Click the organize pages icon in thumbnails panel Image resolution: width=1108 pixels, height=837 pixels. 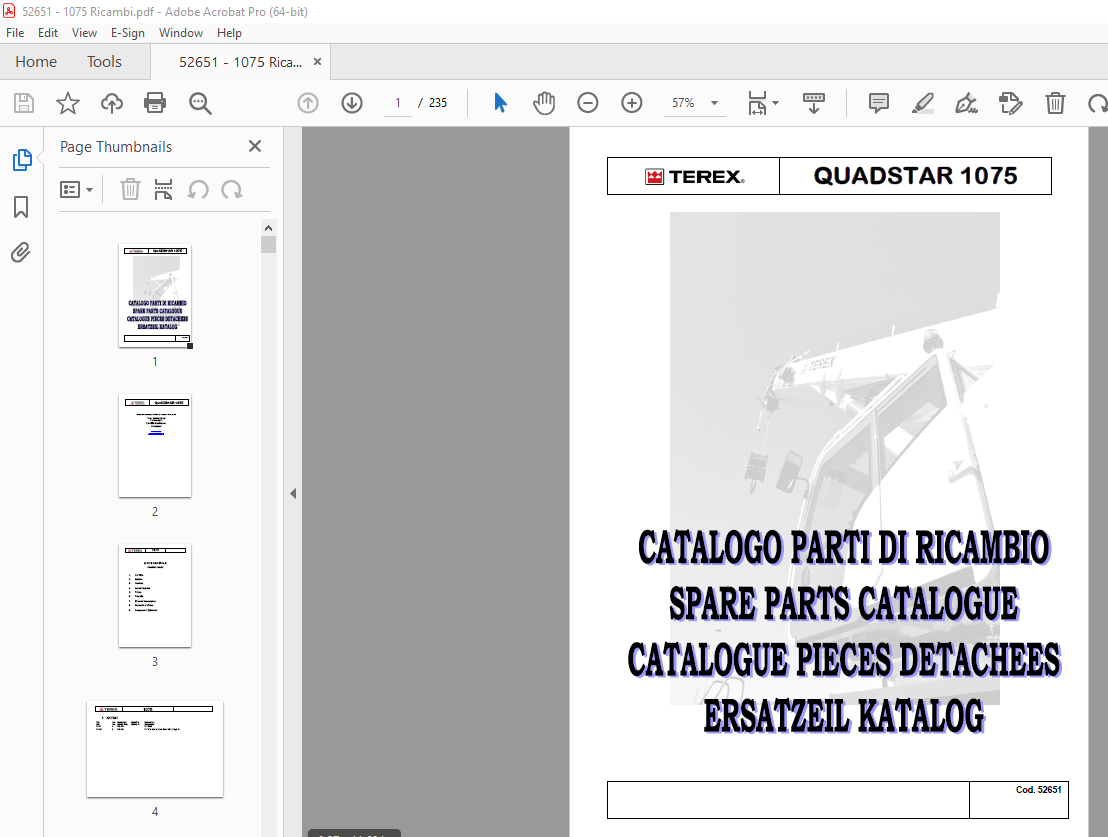coord(163,189)
